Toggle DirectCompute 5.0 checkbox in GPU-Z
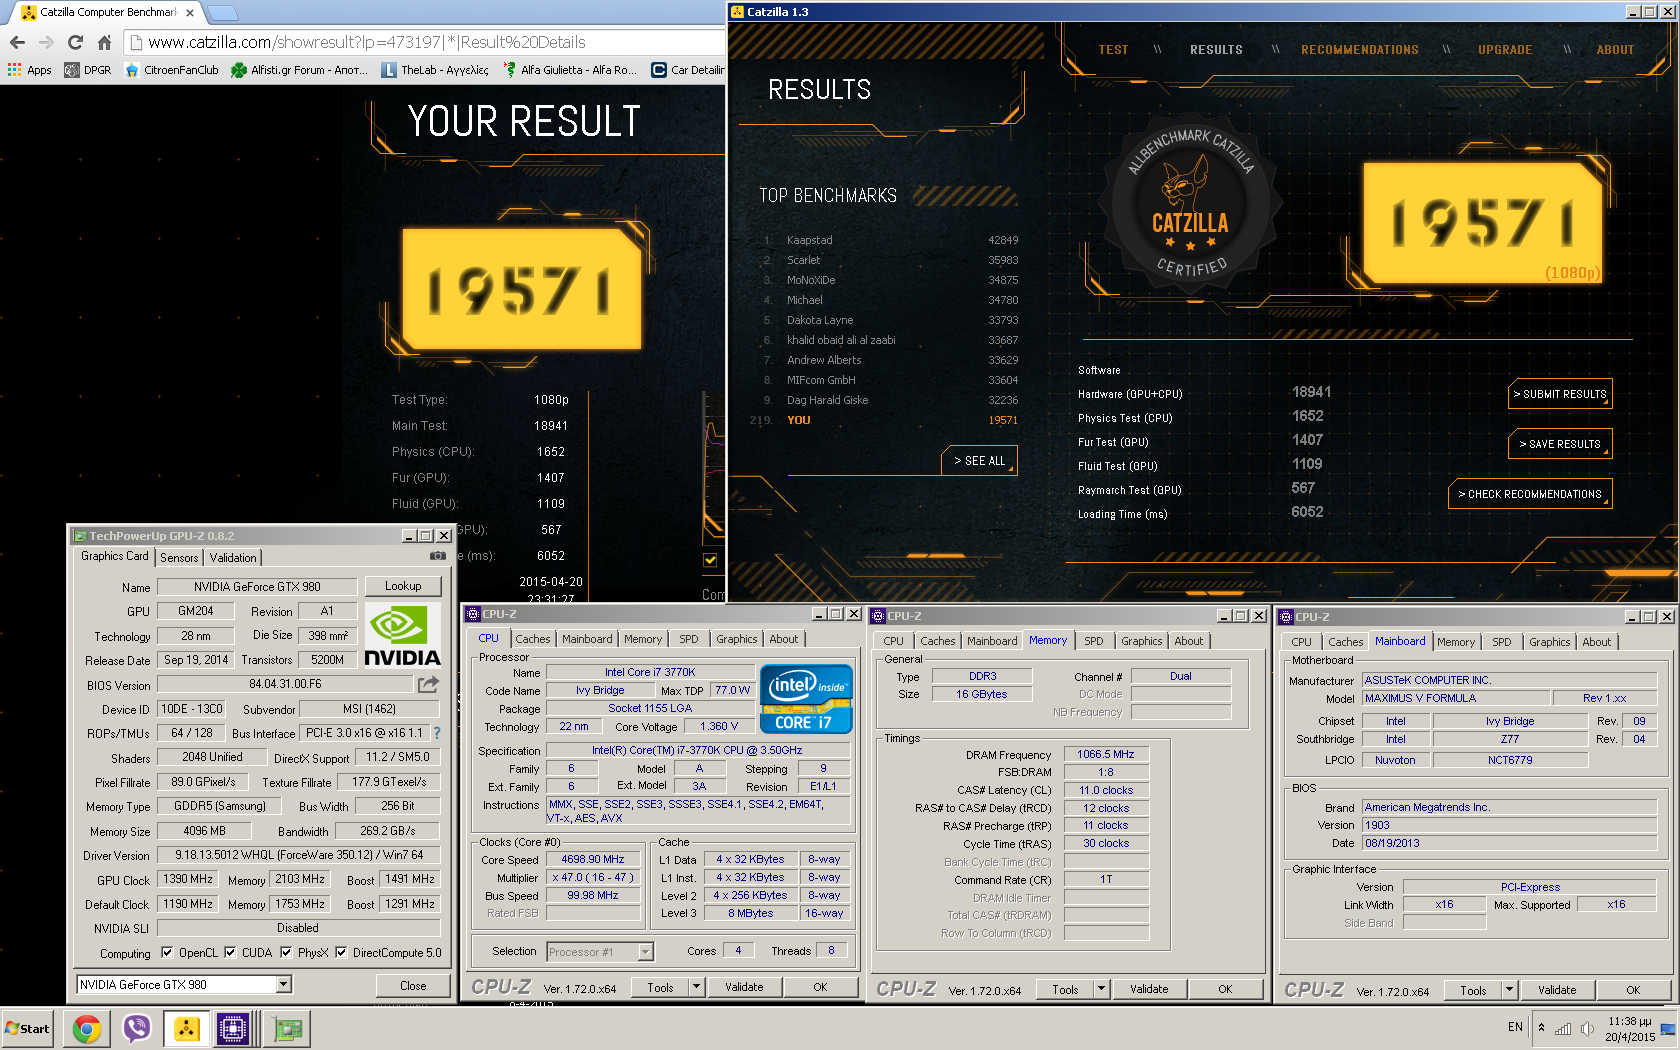Screen dimensions: 1680x1050 341,952
